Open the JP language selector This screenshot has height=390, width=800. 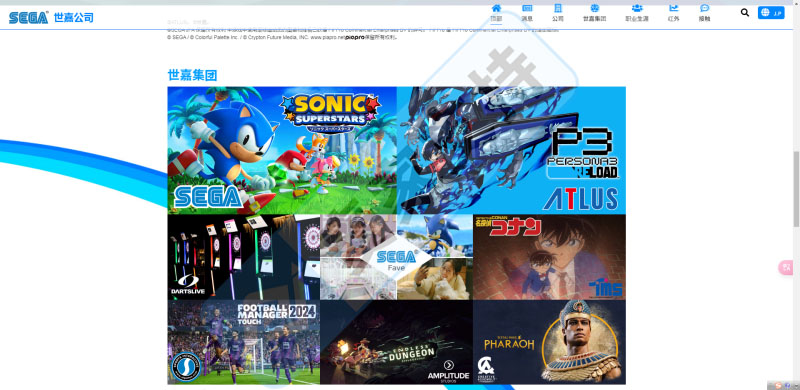point(771,13)
